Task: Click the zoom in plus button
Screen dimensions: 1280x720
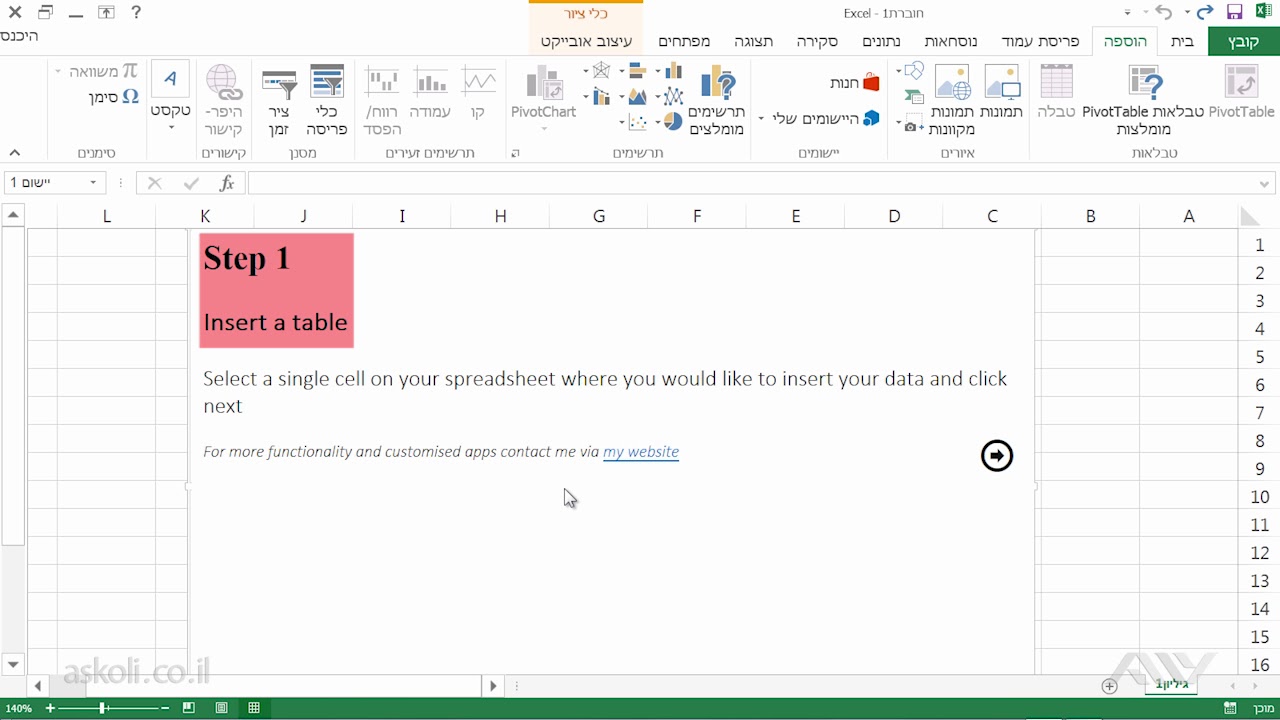Action: [x=50, y=708]
